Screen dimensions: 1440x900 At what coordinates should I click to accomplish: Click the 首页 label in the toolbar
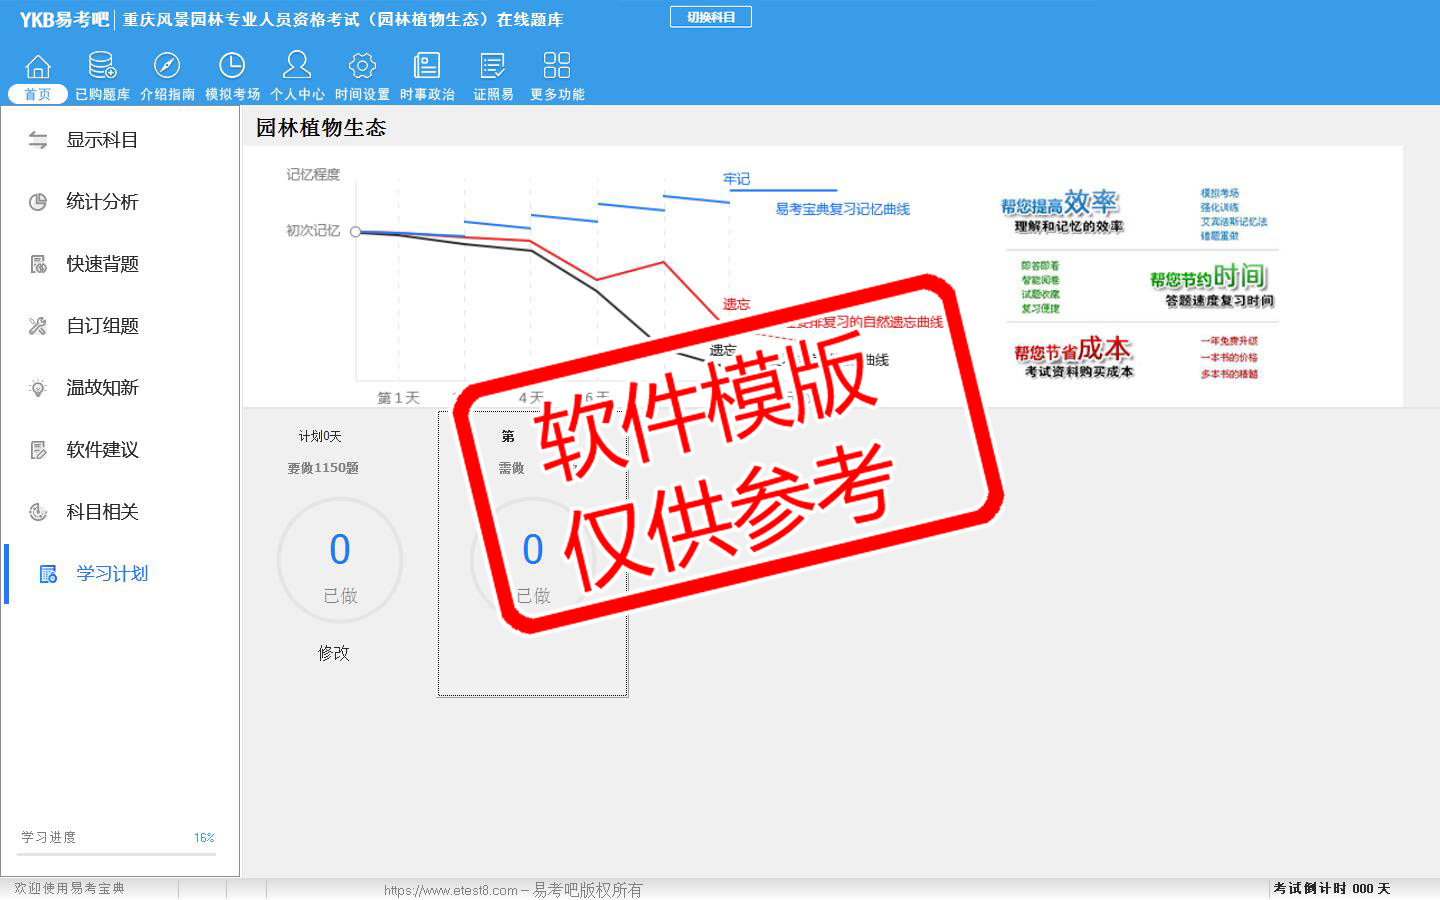tap(38, 94)
